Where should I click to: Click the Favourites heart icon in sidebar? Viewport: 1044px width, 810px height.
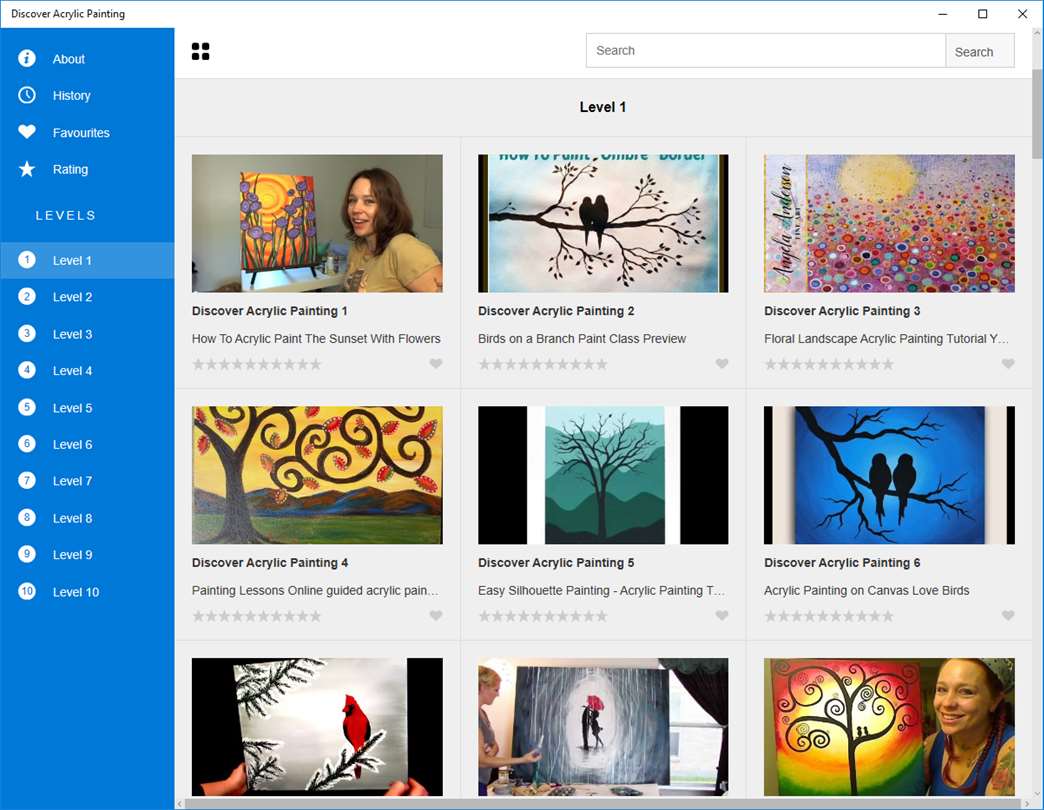[x=27, y=132]
